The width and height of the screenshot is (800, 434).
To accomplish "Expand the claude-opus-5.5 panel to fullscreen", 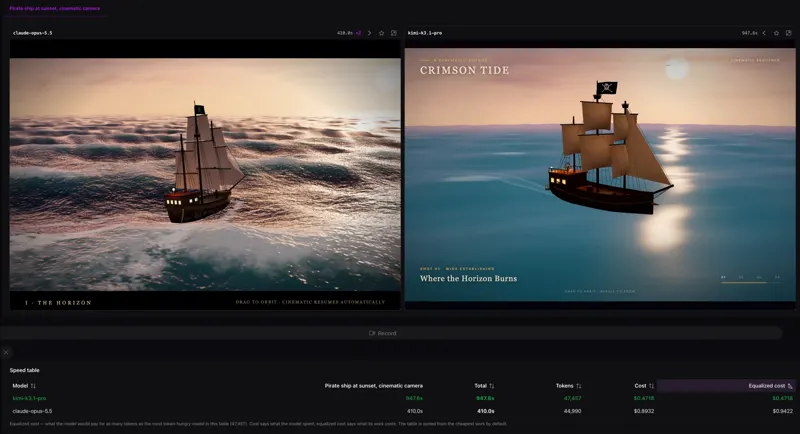I will [394, 33].
